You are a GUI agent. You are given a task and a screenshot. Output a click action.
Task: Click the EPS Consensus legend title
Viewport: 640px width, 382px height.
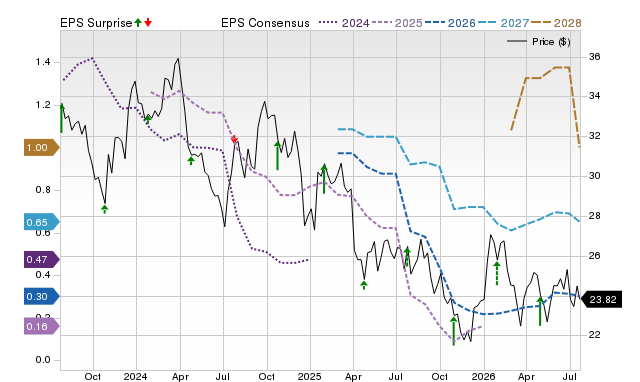tap(265, 23)
